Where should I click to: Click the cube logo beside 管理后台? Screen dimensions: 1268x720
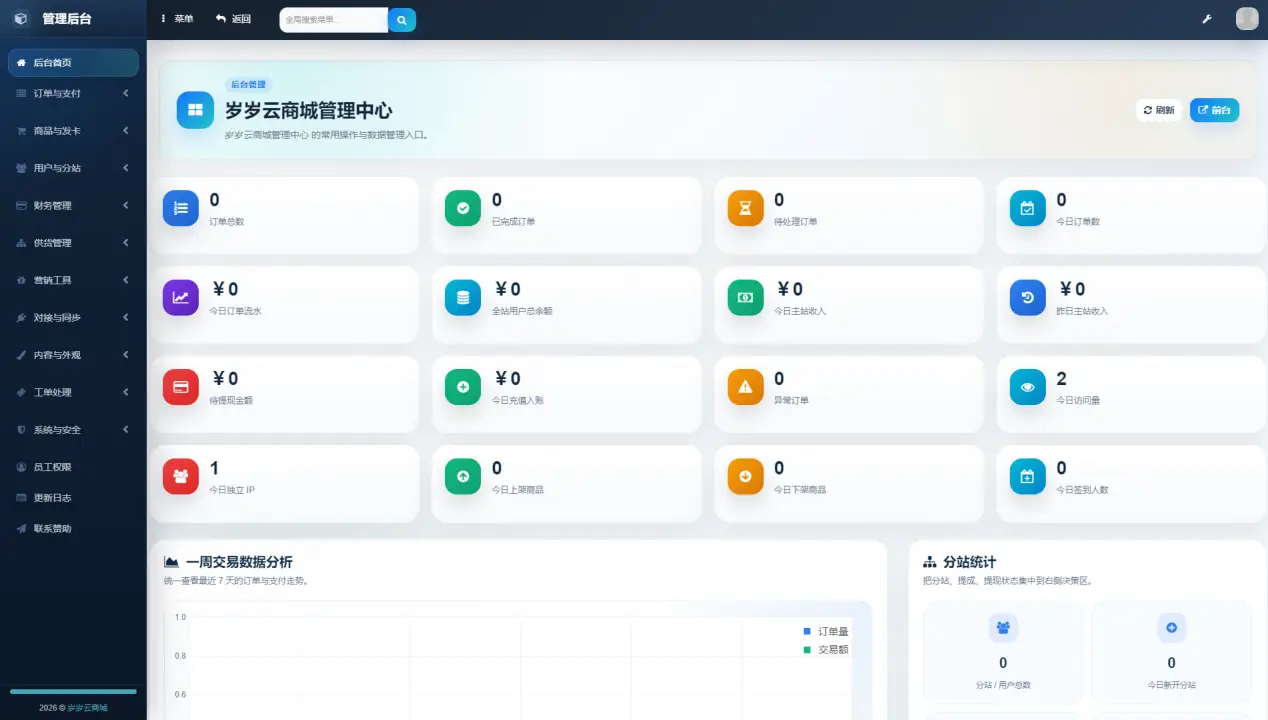tap(21, 18)
